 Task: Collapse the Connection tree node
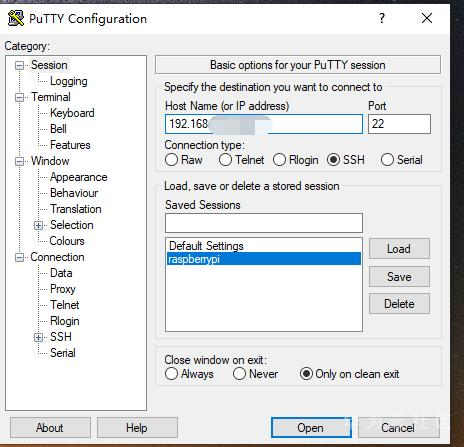coord(19,257)
